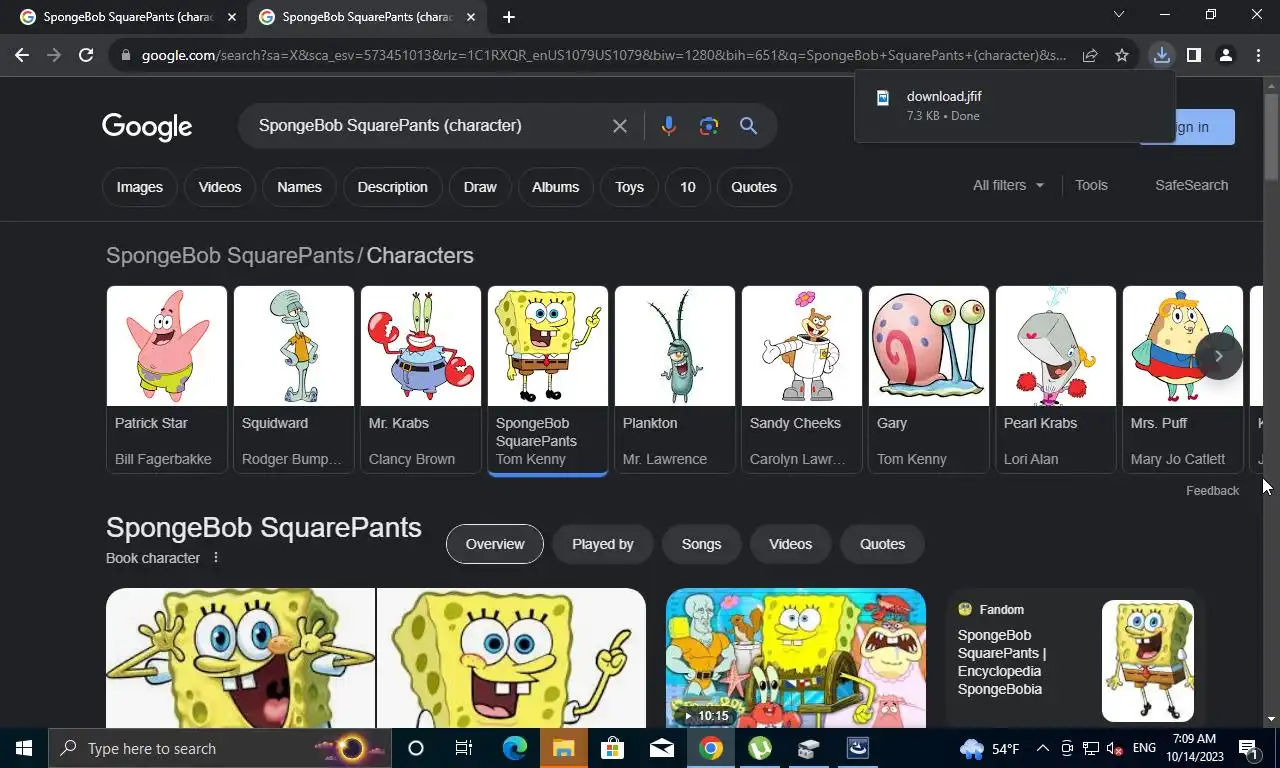Open Mr. Krabs character card
The width and height of the screenshot is (1280, 768).
click(421, 379)
